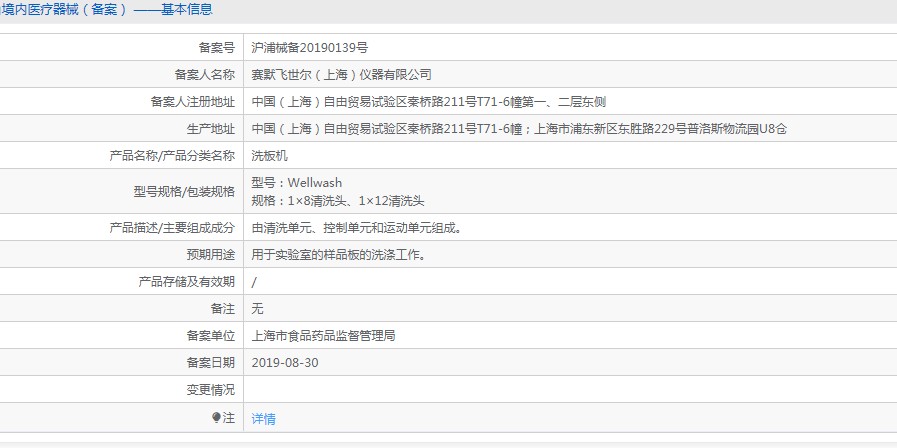
Task: Select the header 境内医疗器械（备案）——基本信息
Action: click(x=107, y=9)
